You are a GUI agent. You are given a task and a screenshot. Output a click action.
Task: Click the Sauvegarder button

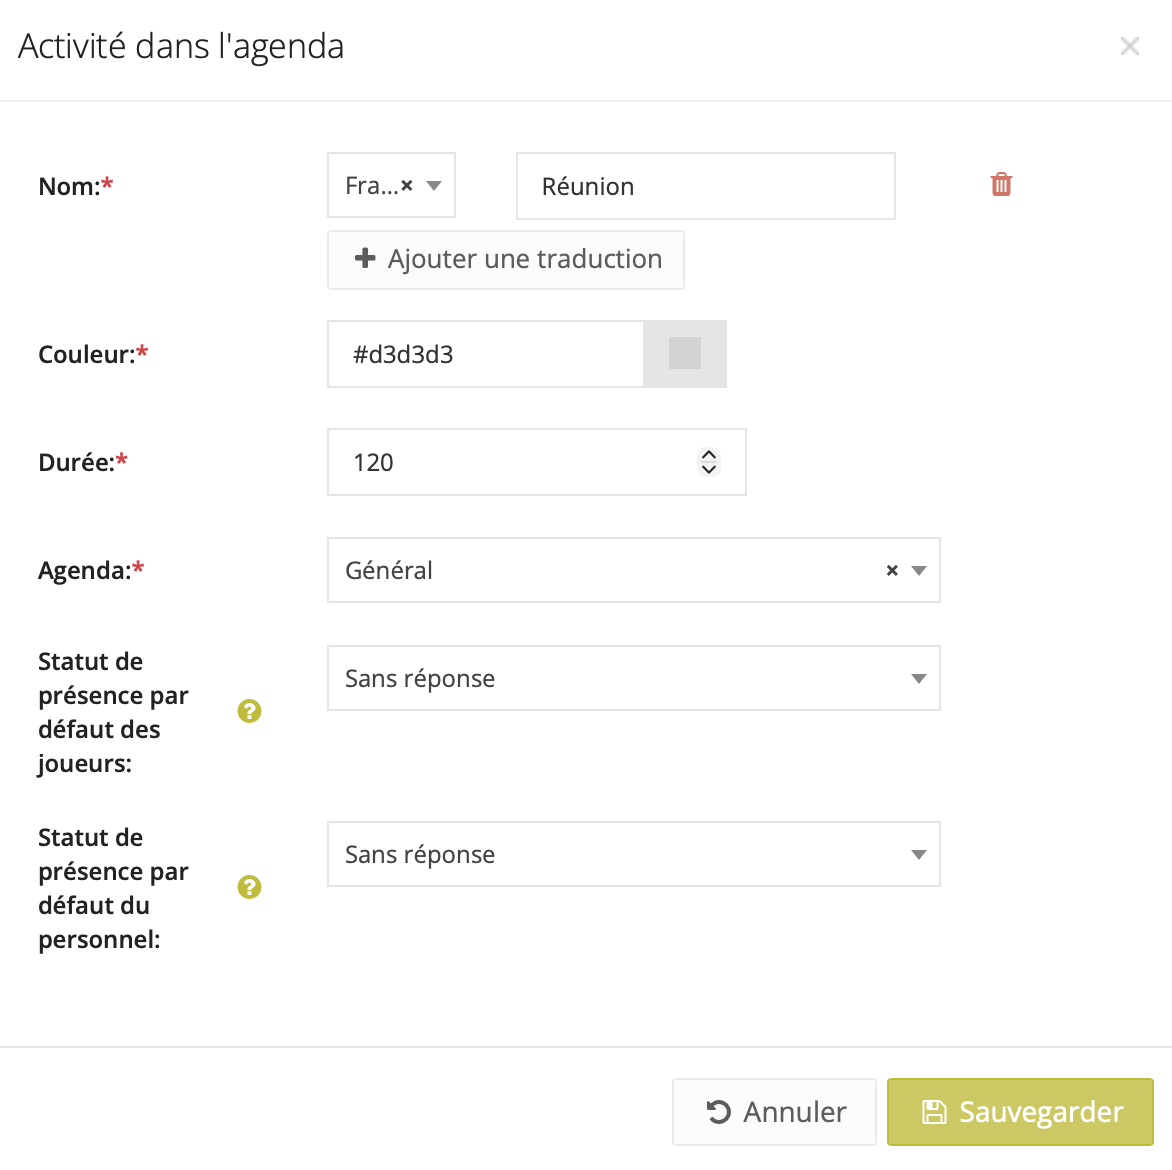coord(1020,1111)
